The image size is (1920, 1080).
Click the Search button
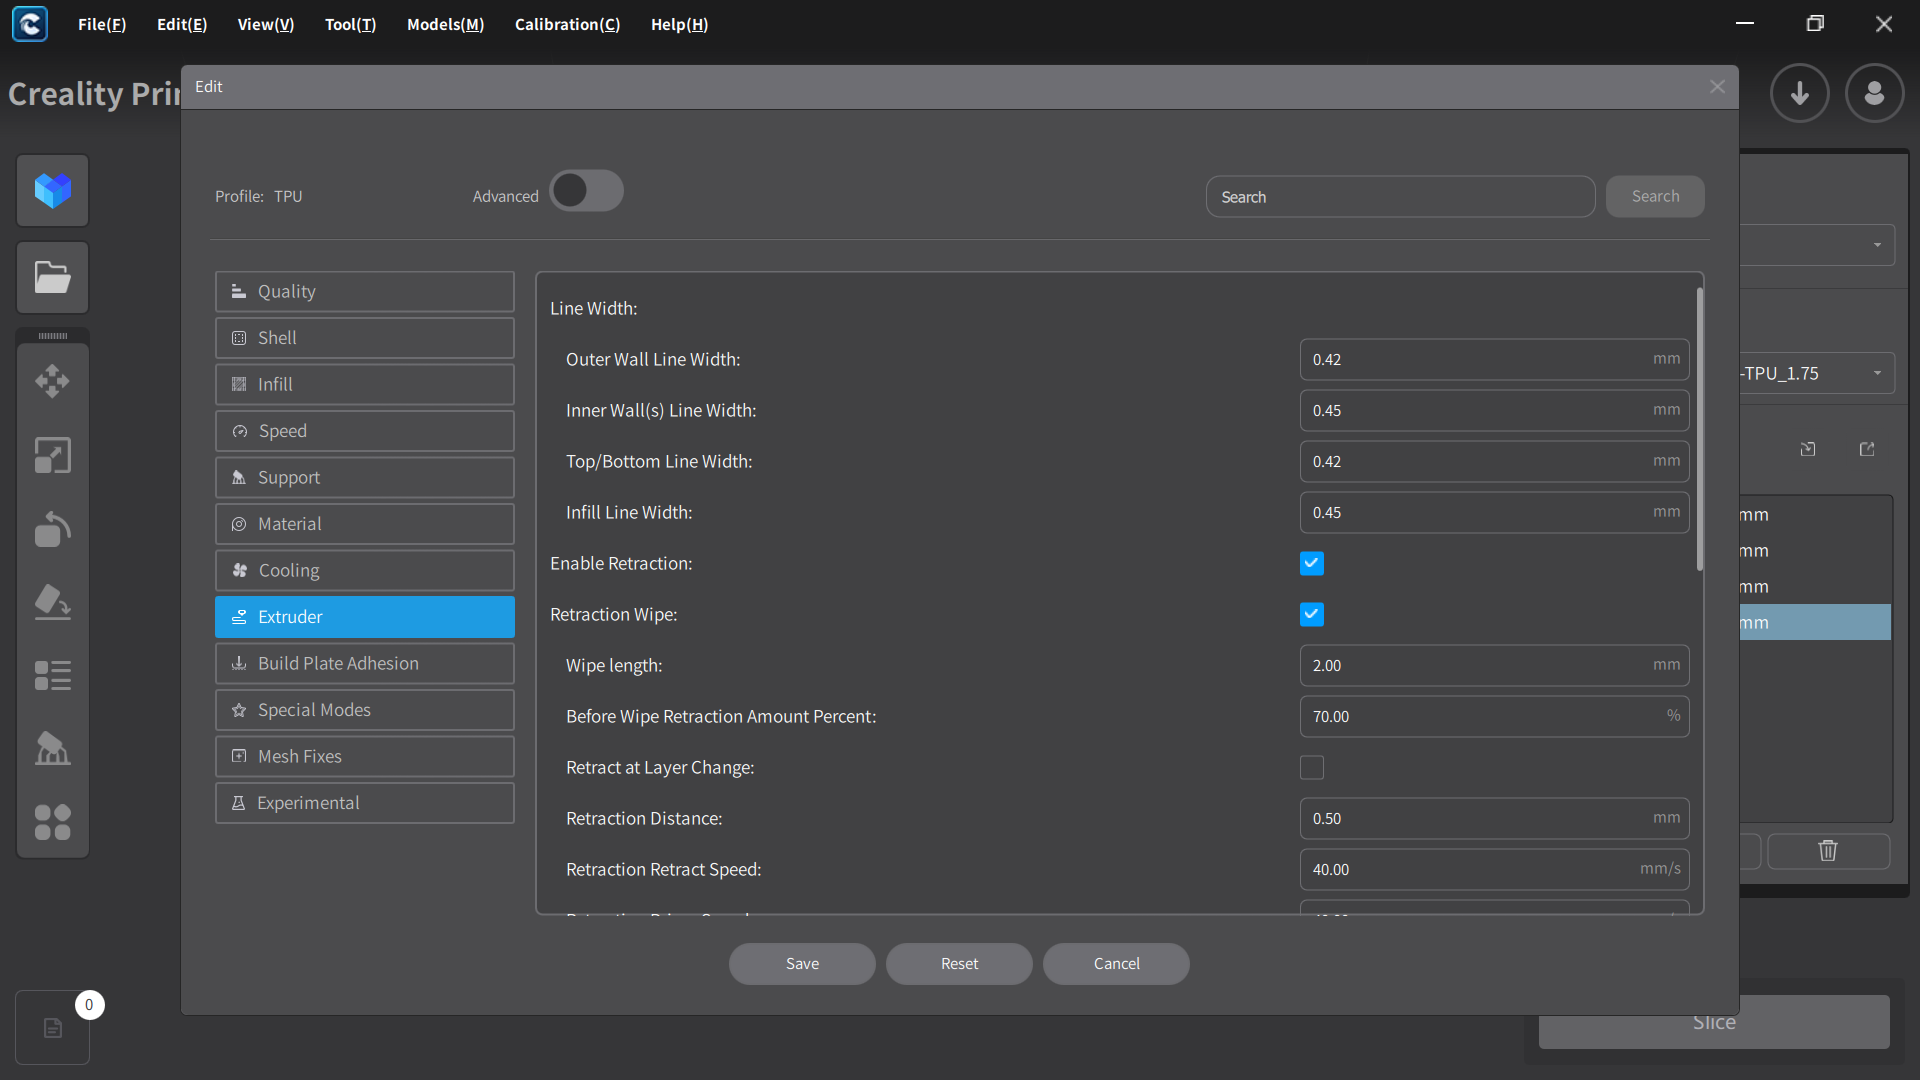point(1655,197)
